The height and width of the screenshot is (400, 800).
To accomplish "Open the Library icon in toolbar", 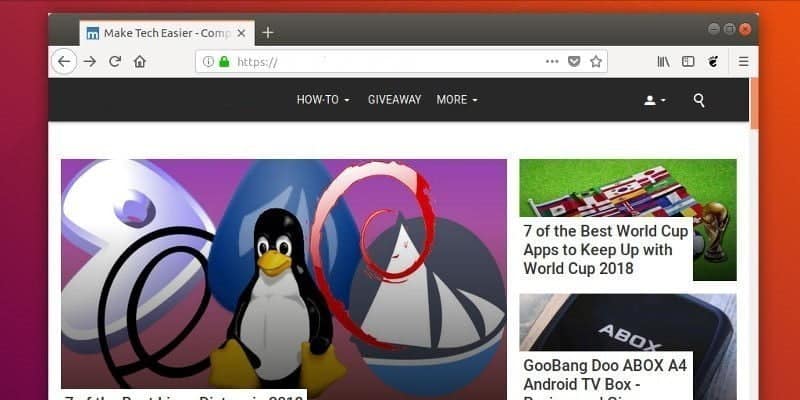I will click(x=663, y=62).
